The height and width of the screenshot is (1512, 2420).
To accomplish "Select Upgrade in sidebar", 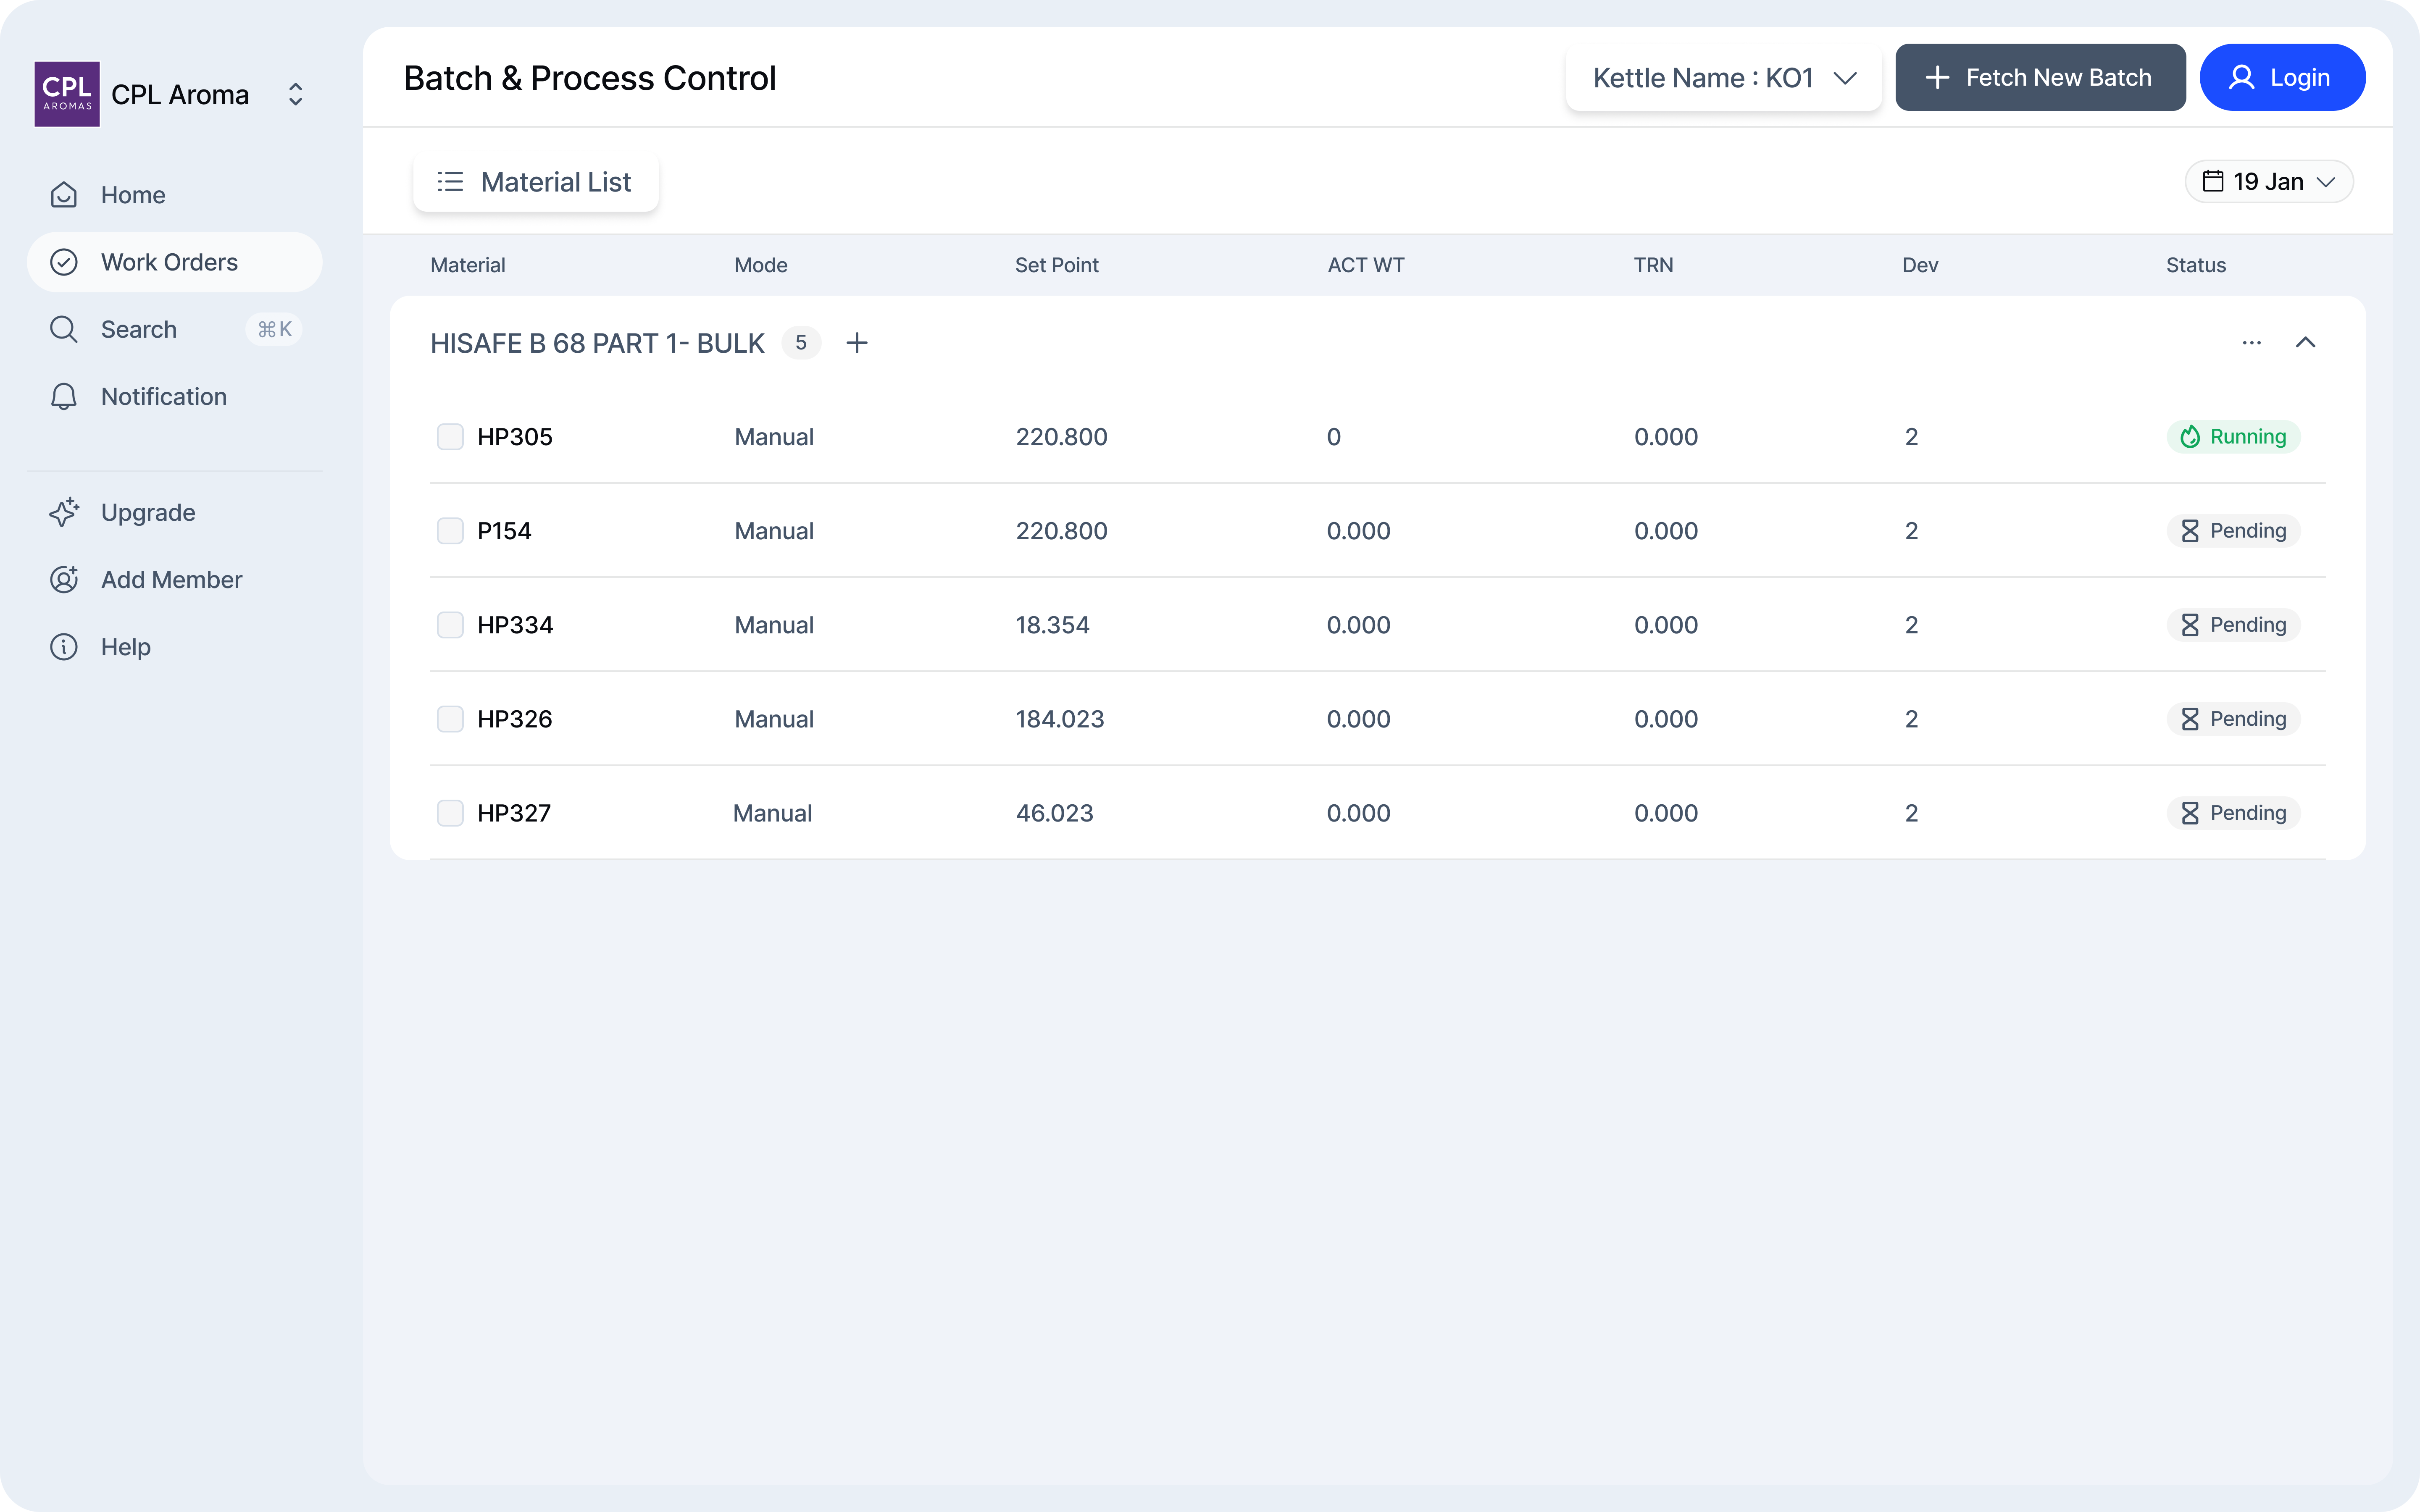I will (x=175, y=512).
